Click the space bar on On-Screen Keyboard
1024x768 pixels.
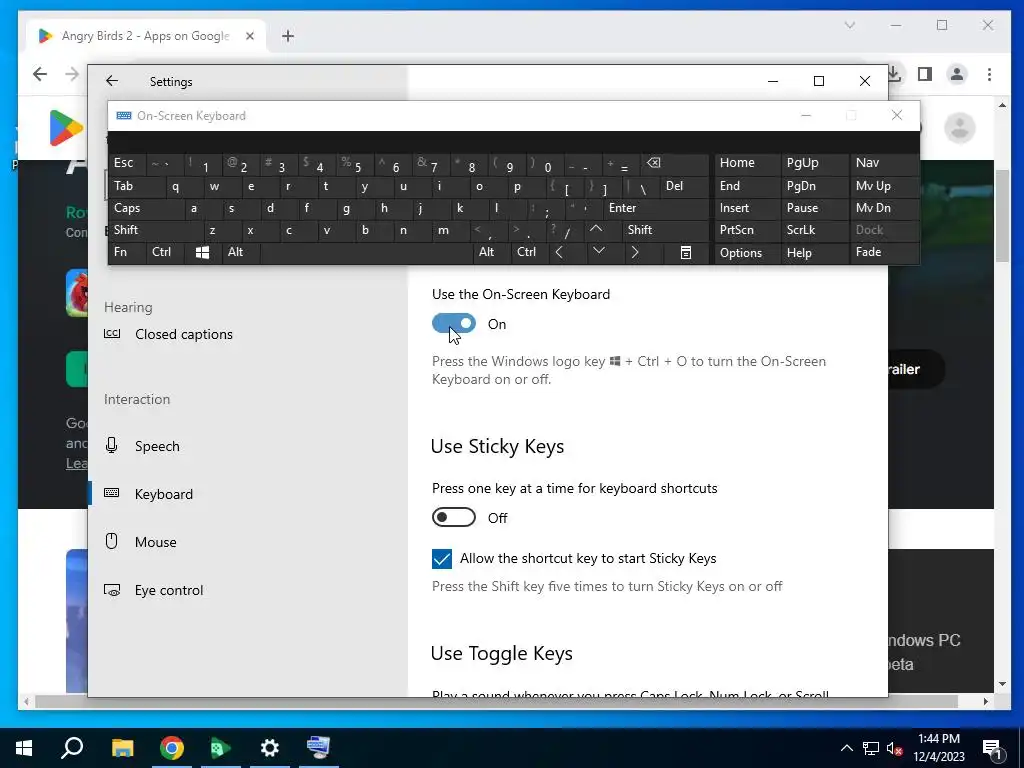pyautogui.click(x=367, y=253)
